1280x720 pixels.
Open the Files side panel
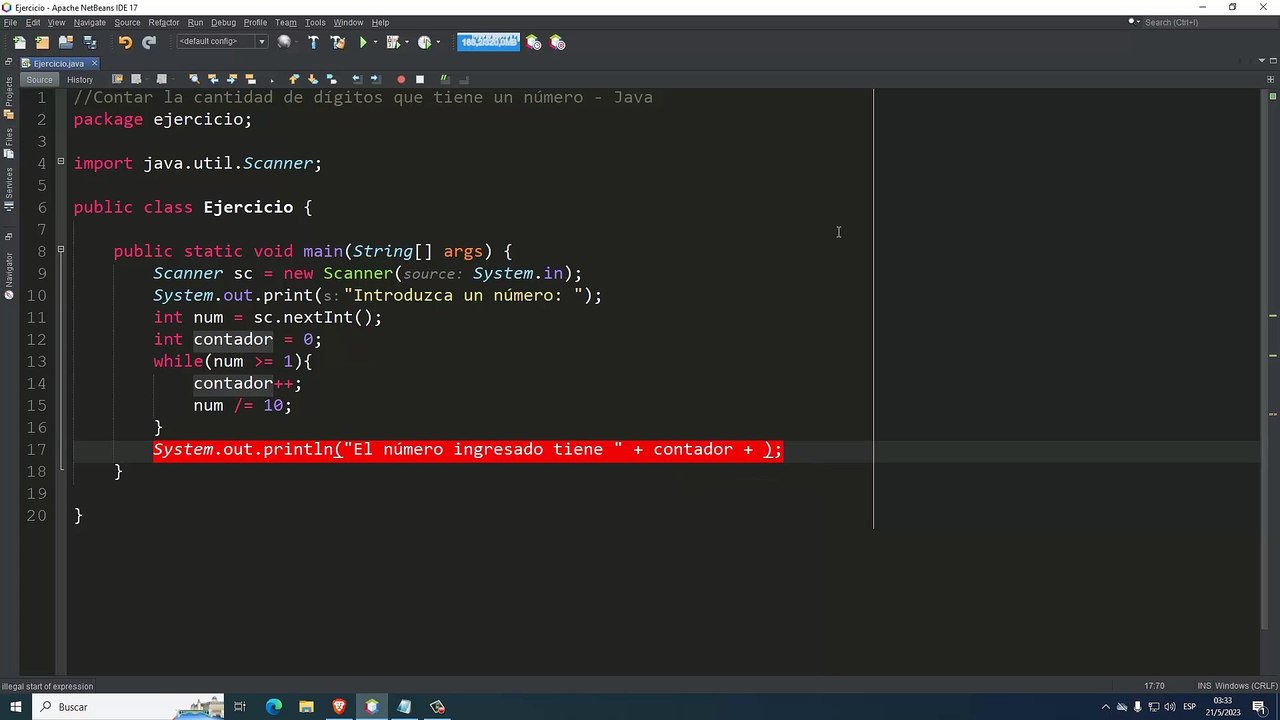point(9,143)
